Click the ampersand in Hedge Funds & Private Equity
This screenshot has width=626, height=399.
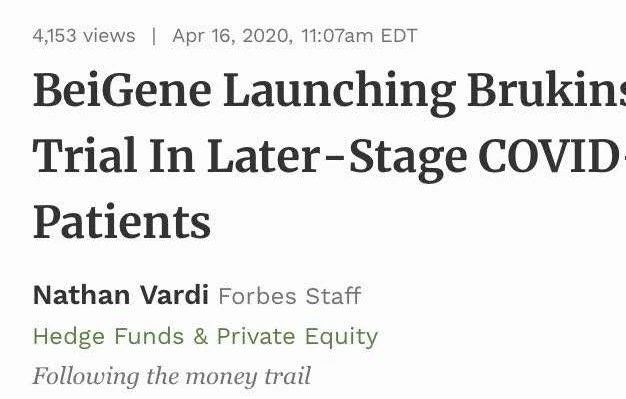[x=200, y=336]
